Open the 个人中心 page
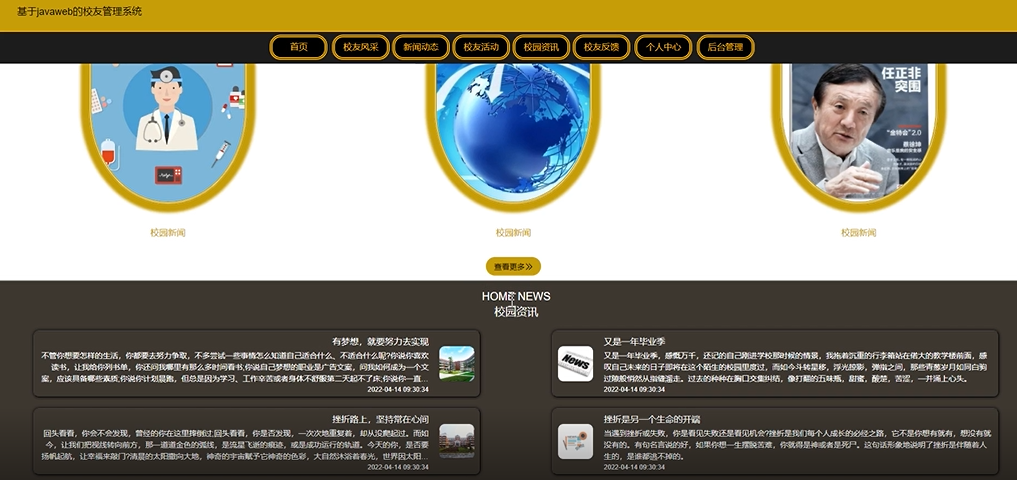Image resolution: width=1017 pixels, height=480 pixels. click(x=663, y=47)
